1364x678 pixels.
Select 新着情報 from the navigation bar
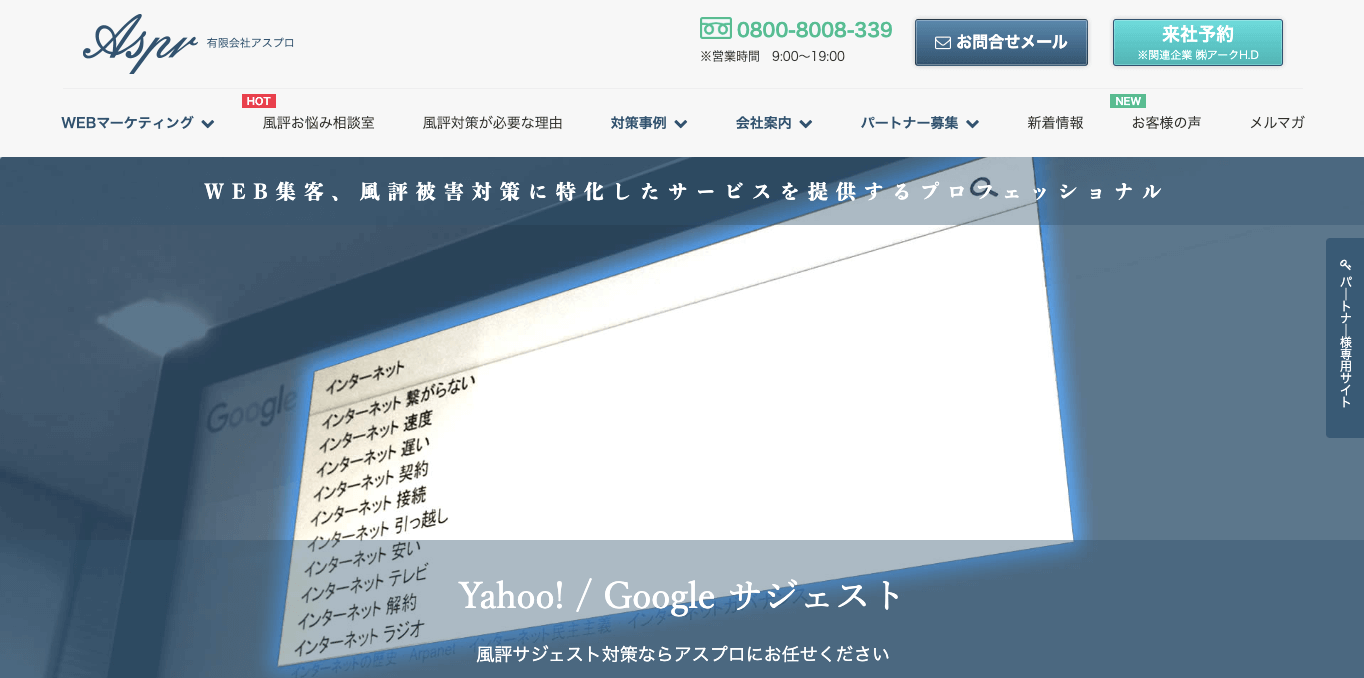(x=1055, y=123)
